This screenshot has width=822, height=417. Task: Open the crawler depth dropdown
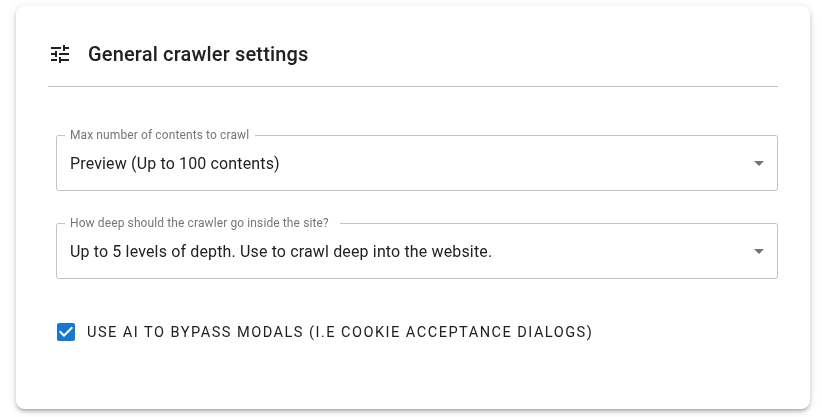coord(417,251)
